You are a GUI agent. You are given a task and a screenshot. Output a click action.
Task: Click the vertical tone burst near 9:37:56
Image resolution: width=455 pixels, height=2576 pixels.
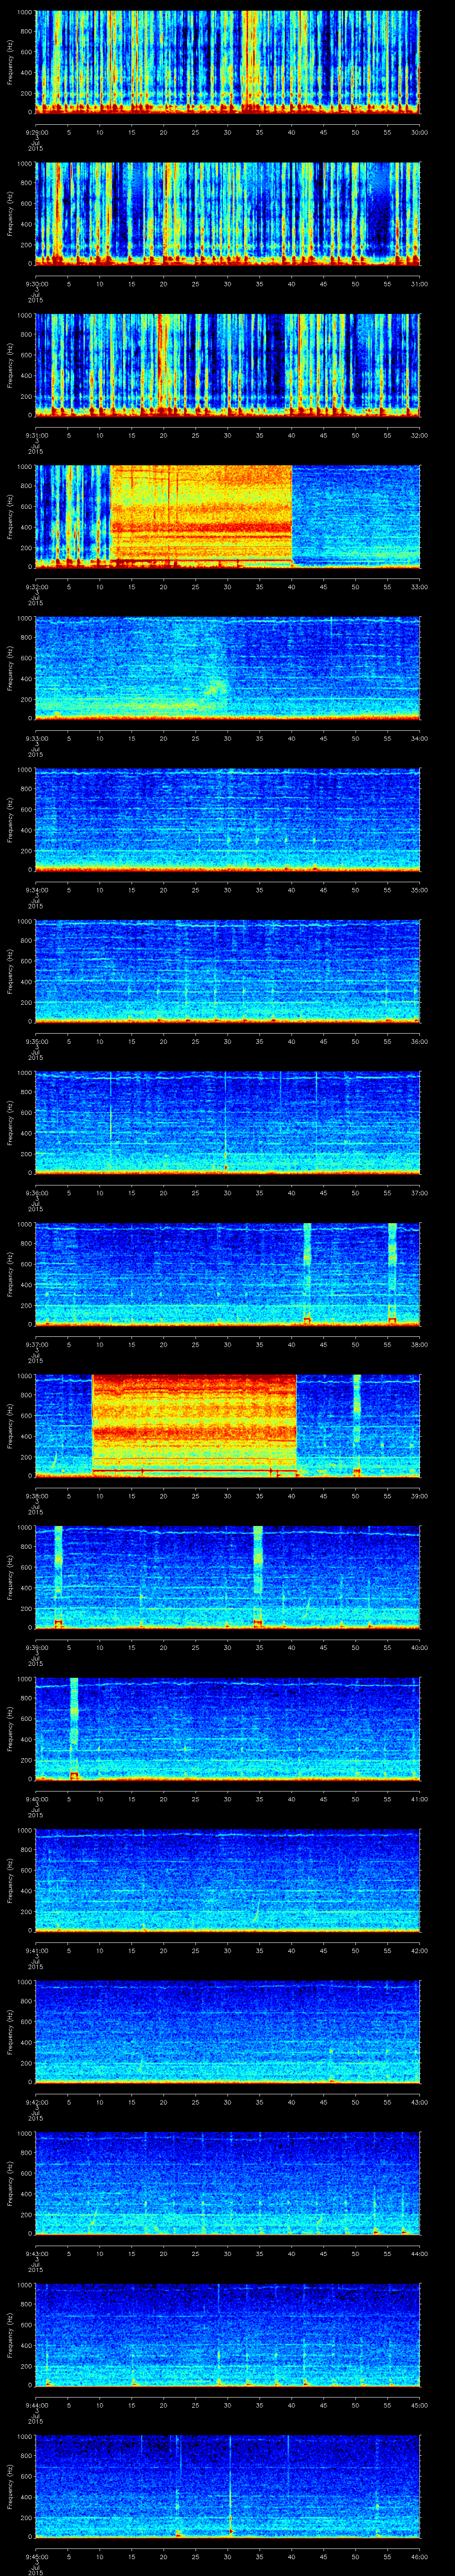click(393, 1273)
